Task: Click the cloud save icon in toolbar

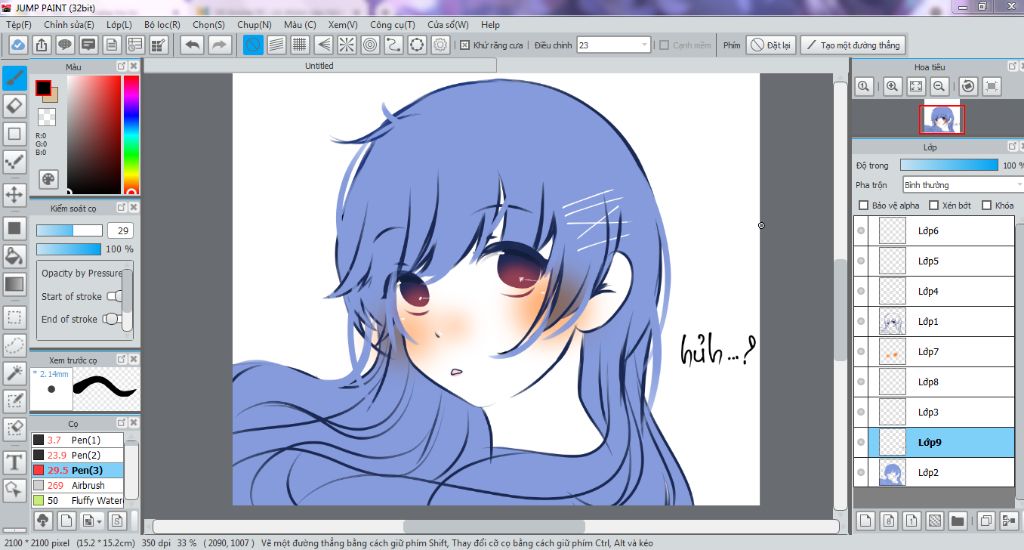Action: coord(18,45)
